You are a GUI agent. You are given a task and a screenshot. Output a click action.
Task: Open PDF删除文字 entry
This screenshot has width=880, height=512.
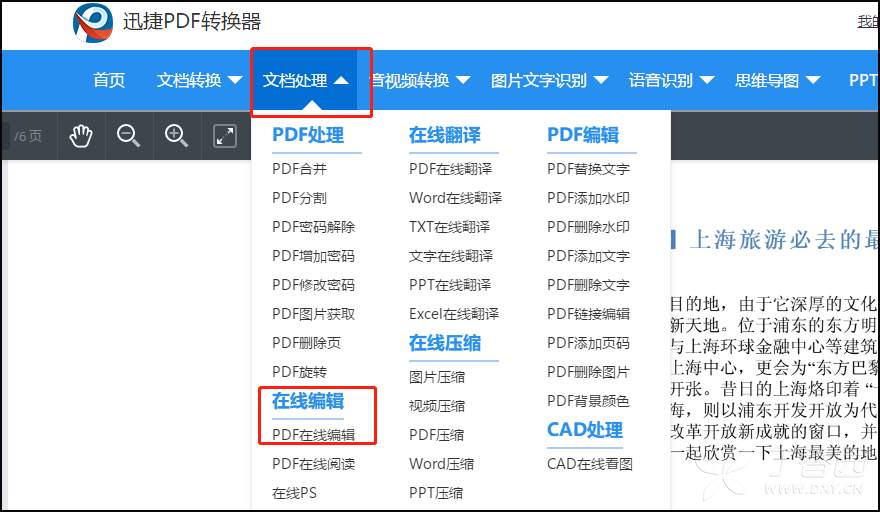[x=588, y=285]
